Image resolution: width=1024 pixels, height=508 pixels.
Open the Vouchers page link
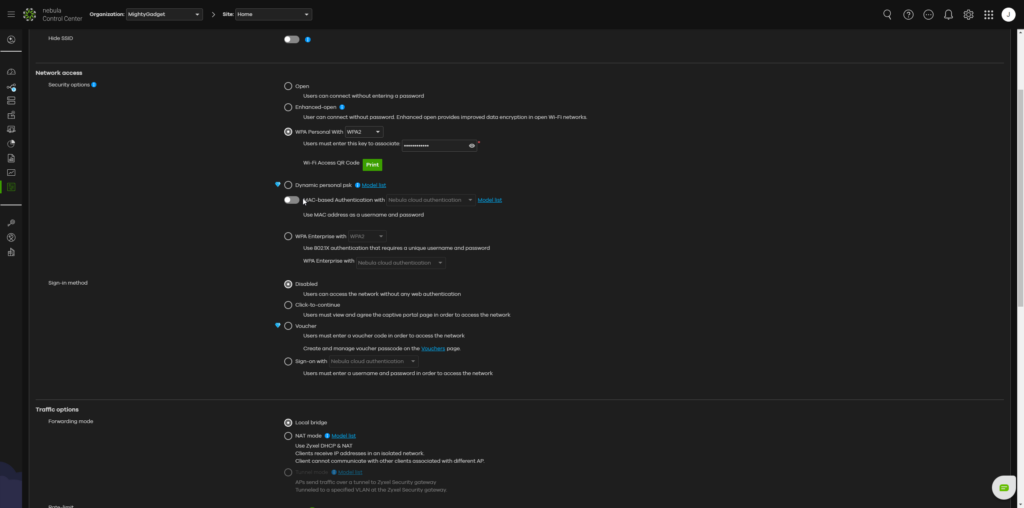pos(433,349)
